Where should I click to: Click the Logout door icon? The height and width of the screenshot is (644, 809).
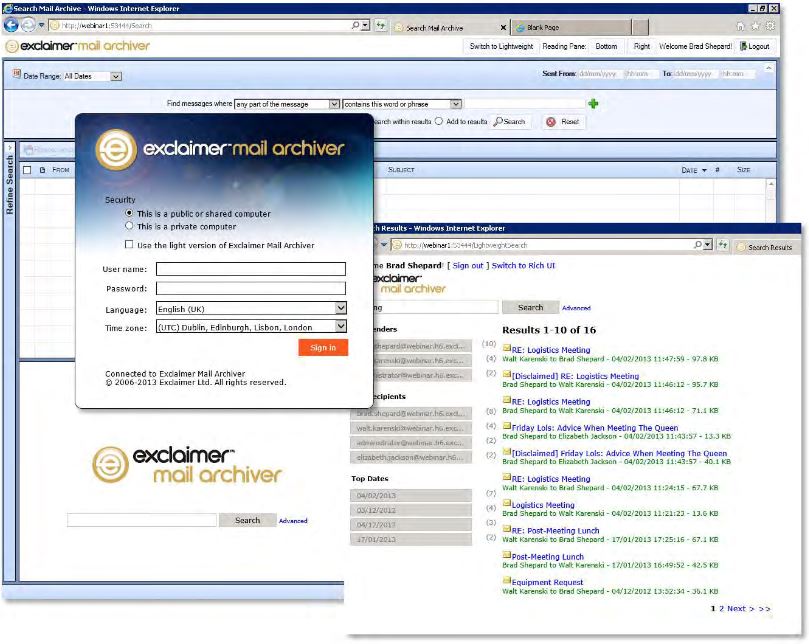click(743, 46)
